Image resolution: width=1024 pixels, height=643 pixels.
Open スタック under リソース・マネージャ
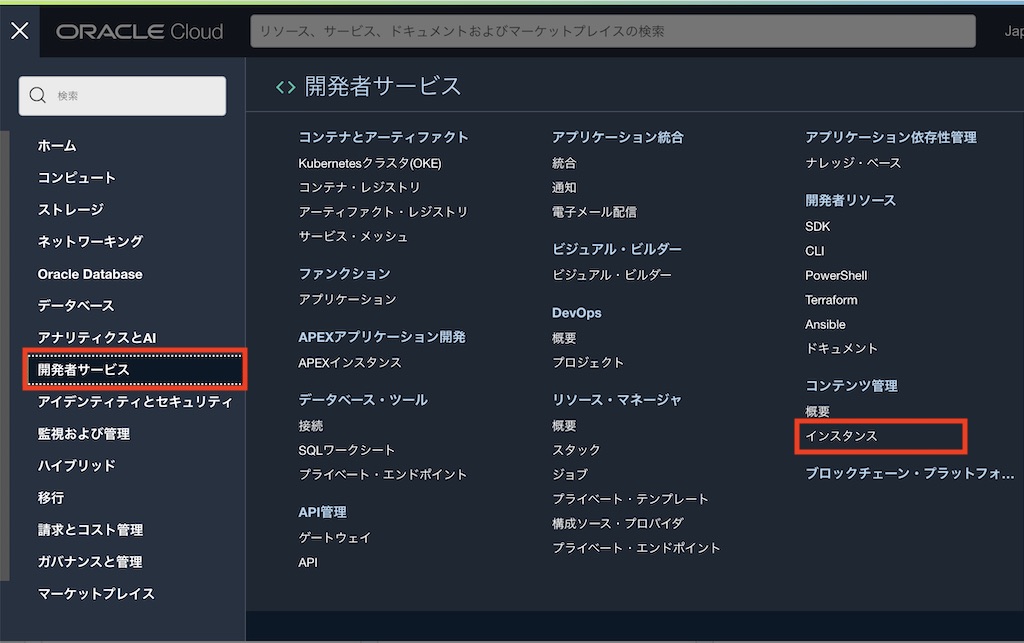576,450
